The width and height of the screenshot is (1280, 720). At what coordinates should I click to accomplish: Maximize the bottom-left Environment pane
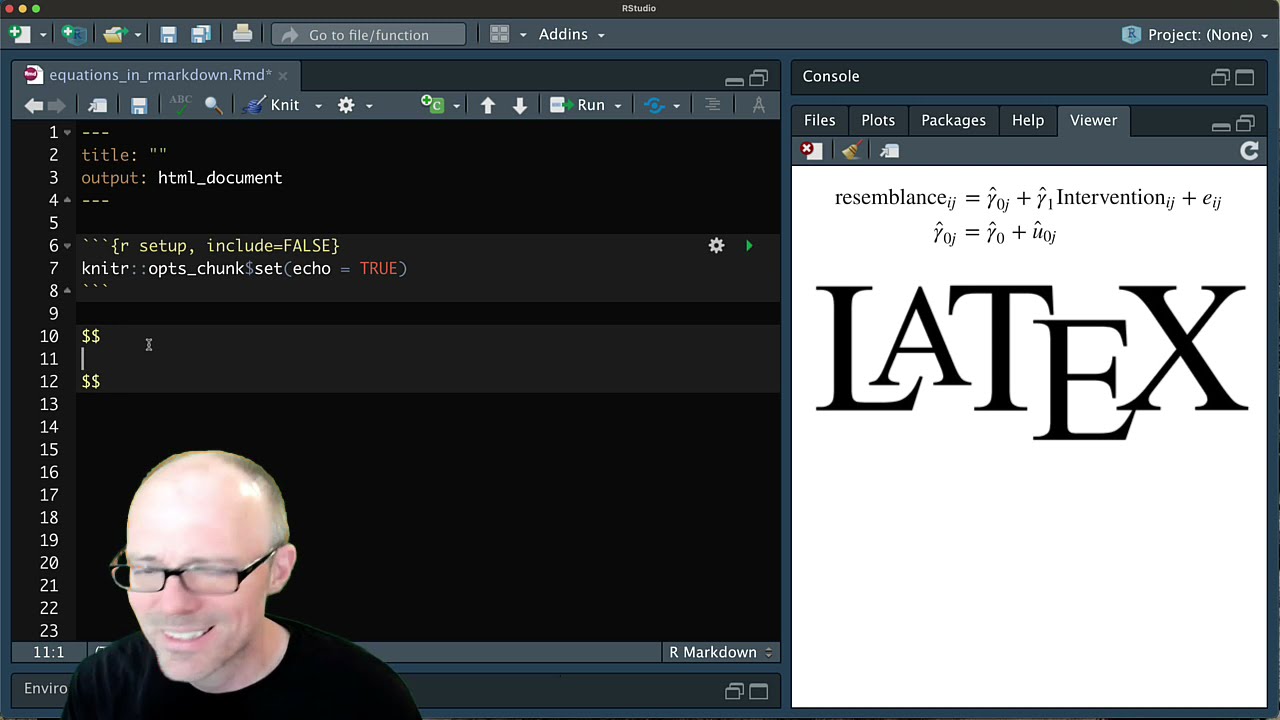point(759,691)
